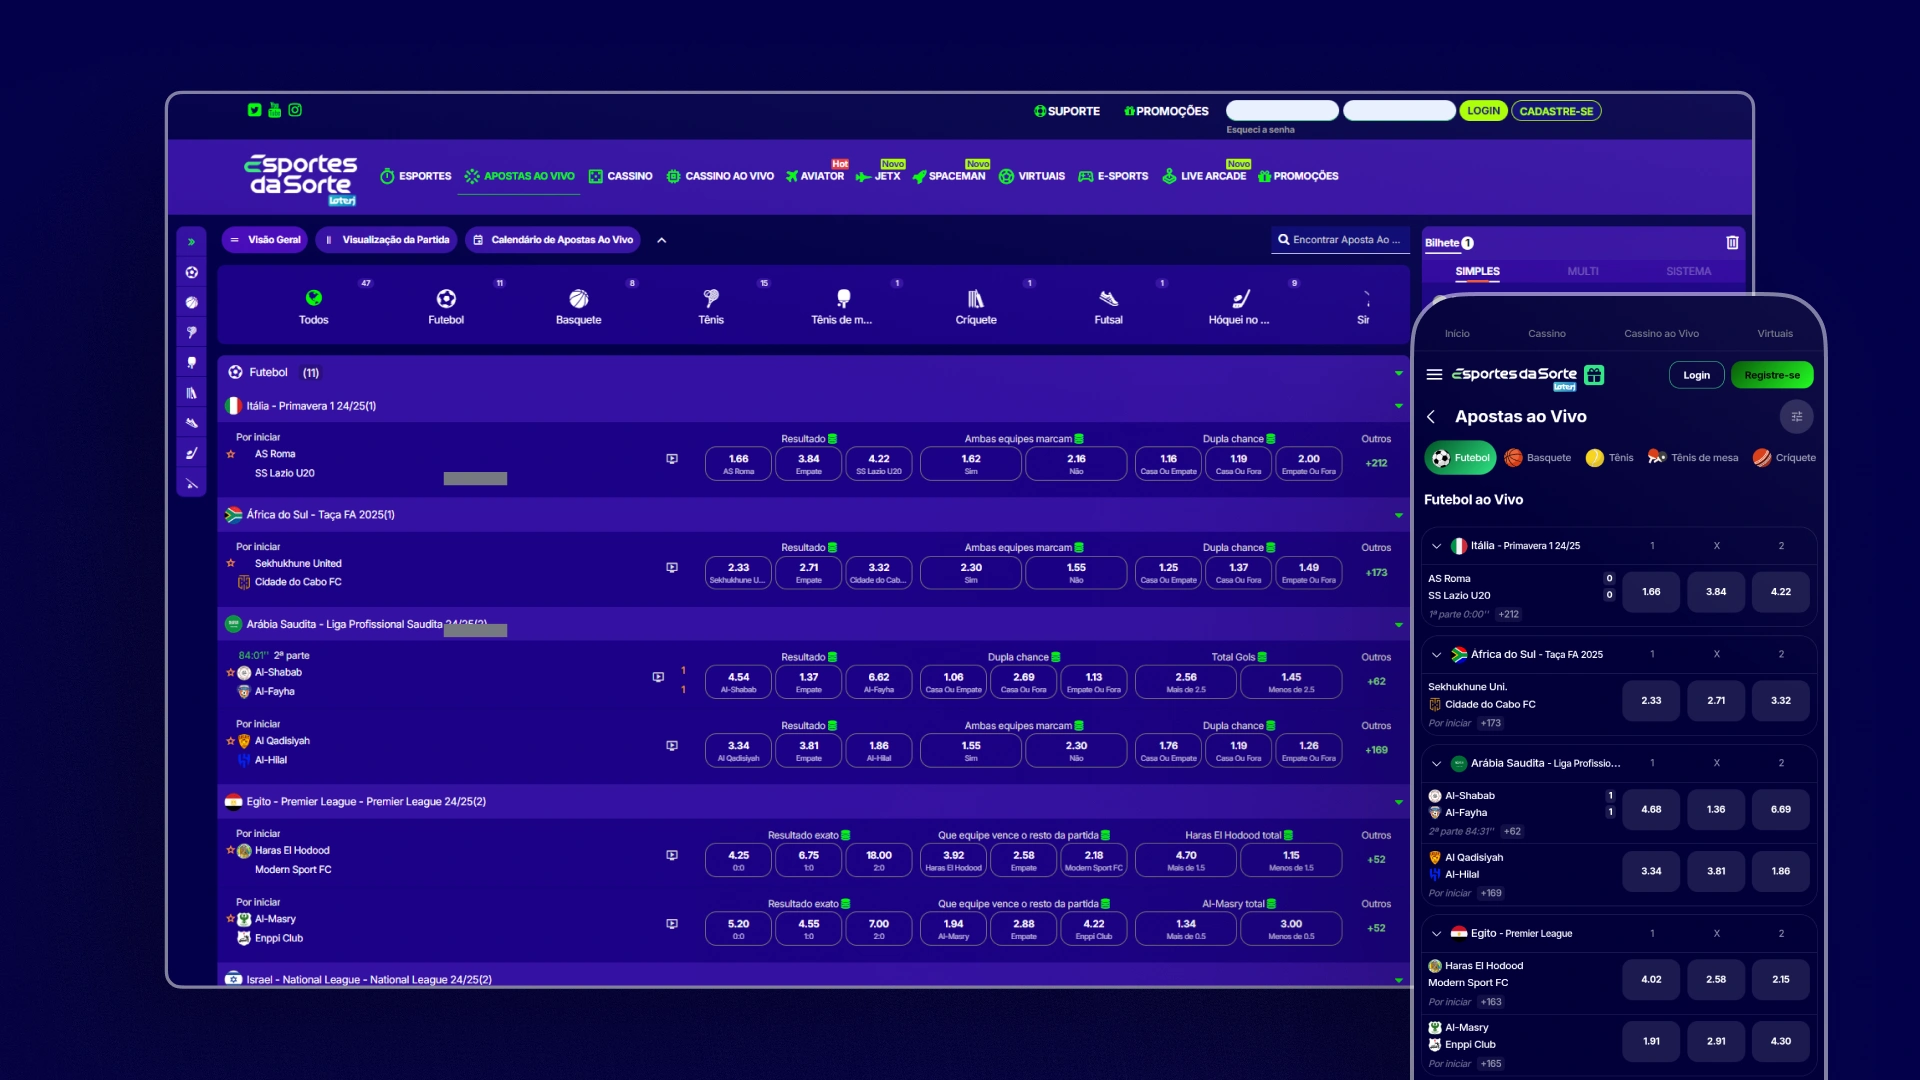The width and height of the screenshot is (1920, 1080).
Task: Click the Encontrar Aposta search field
Action: click(x=1340, y=240)
